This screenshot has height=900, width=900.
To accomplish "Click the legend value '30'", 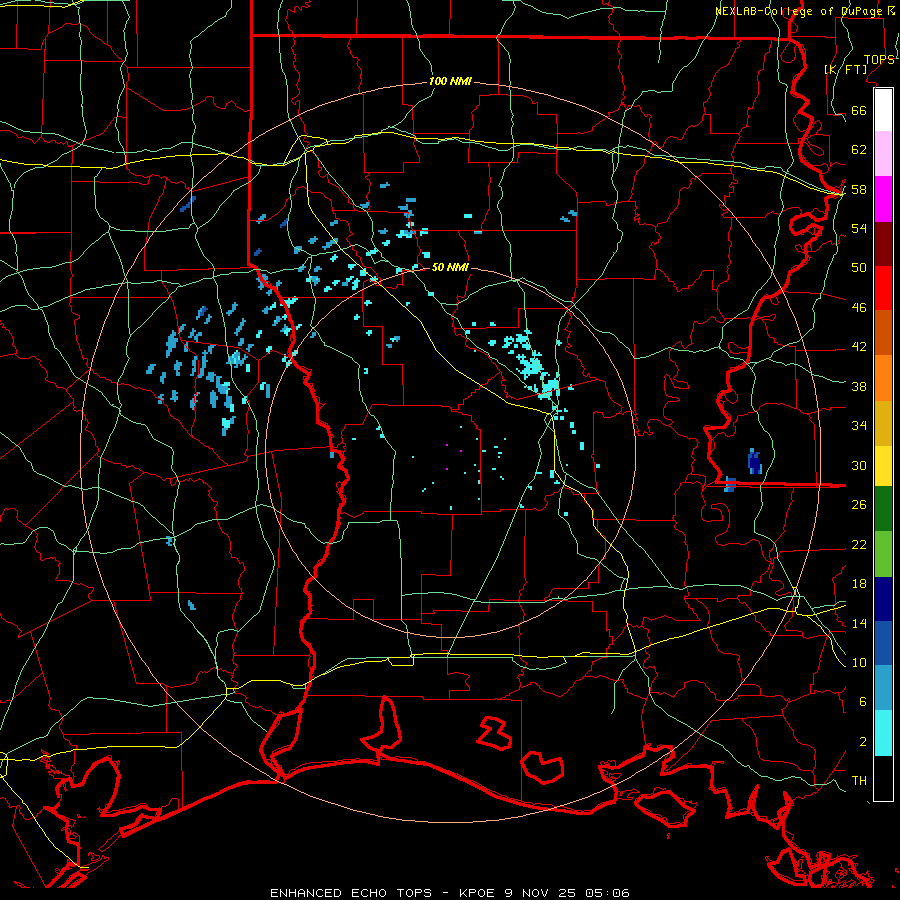I will point(859,465).
